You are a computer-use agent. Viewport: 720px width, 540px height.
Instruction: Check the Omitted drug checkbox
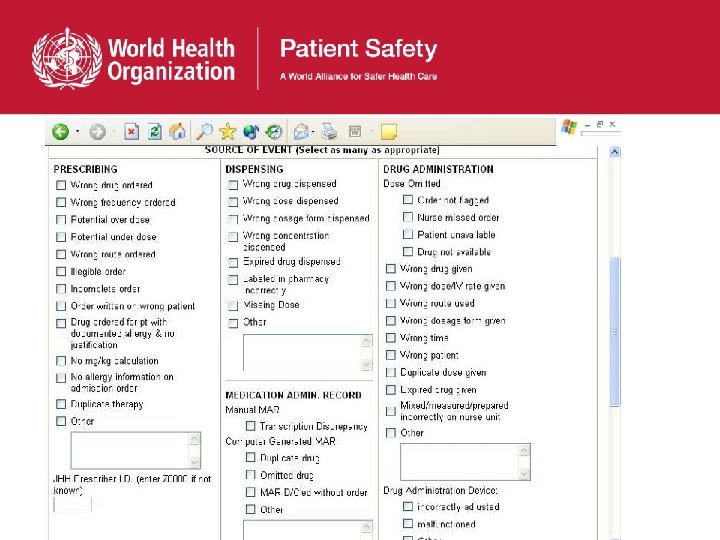point(251,475)
